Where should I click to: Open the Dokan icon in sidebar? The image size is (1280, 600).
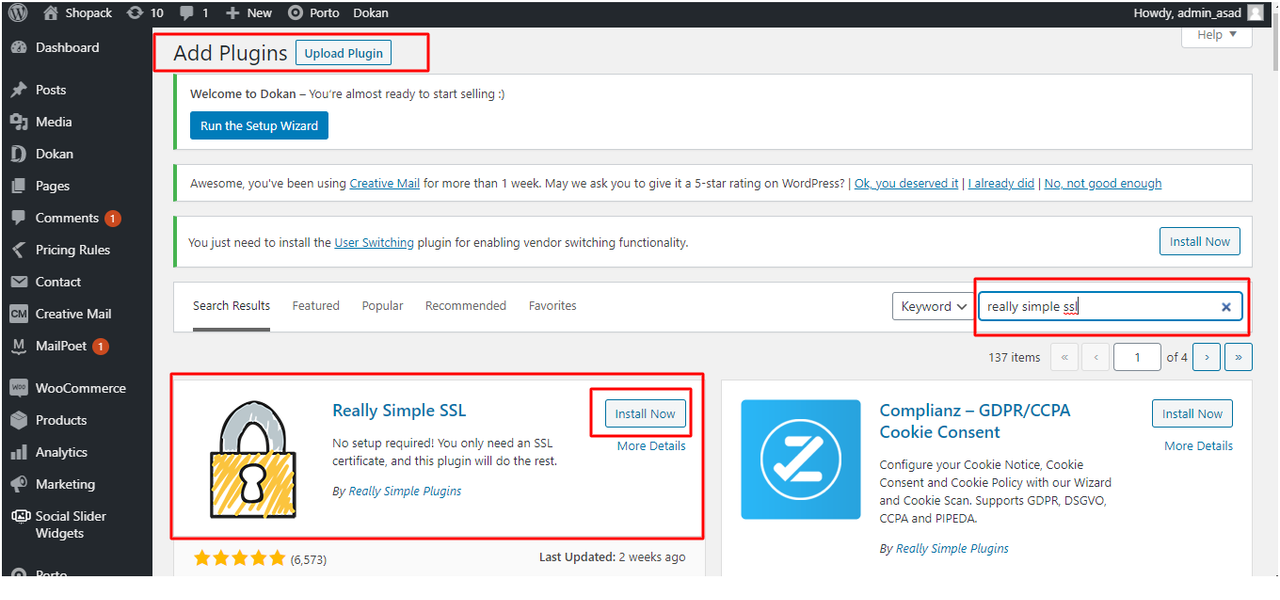pos(19,154)
